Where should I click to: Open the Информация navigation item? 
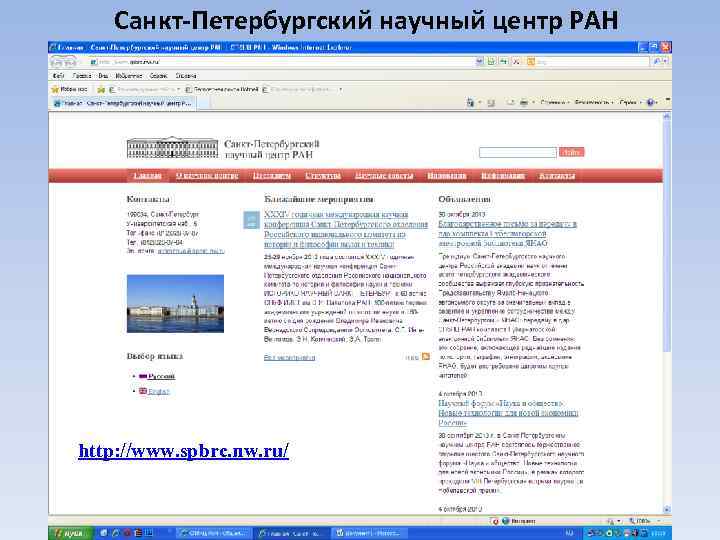click(503, 176)
